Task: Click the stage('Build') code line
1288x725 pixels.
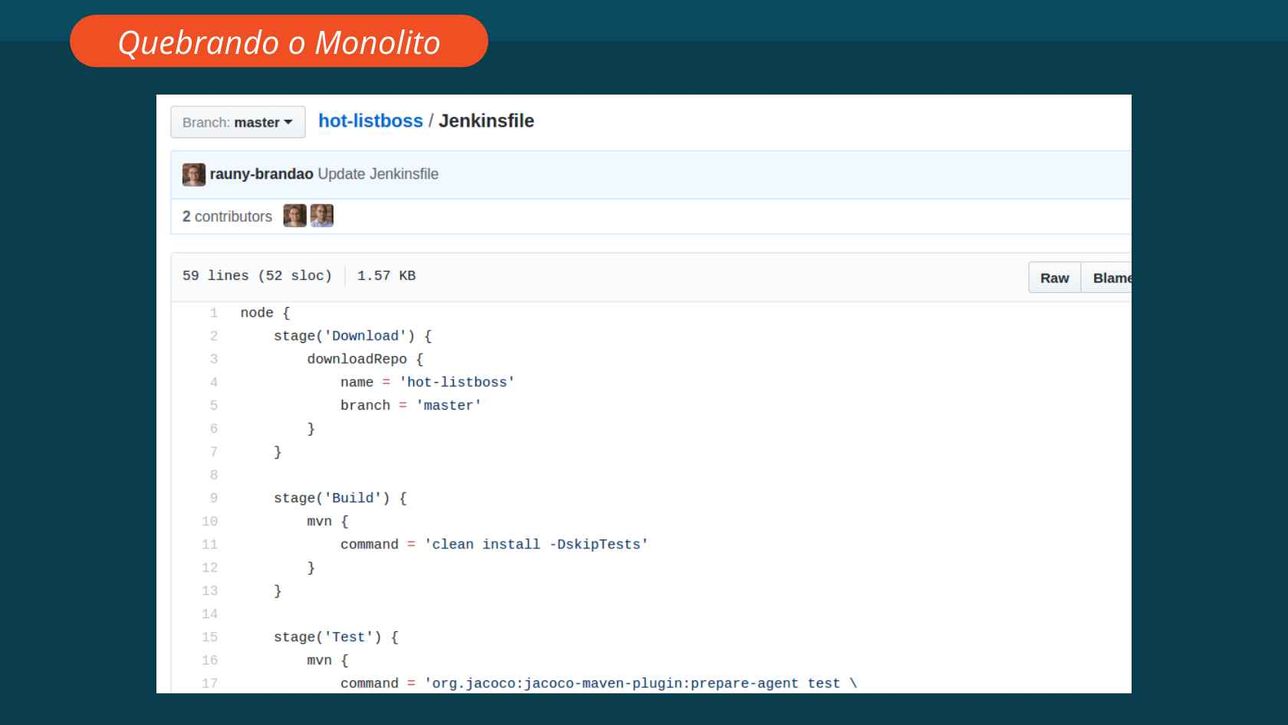Action: pos(340,498)
